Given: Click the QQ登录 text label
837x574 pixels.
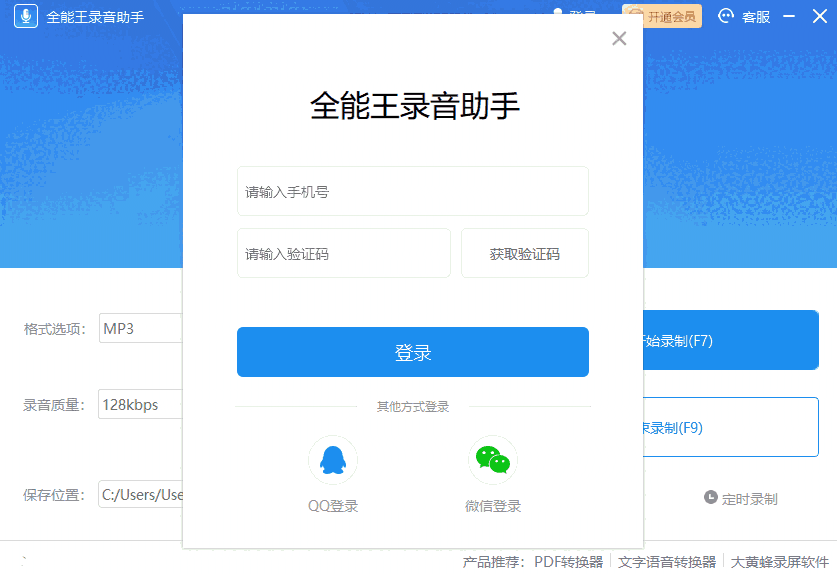Looking at the screenshot, I should tap(333, 506).
